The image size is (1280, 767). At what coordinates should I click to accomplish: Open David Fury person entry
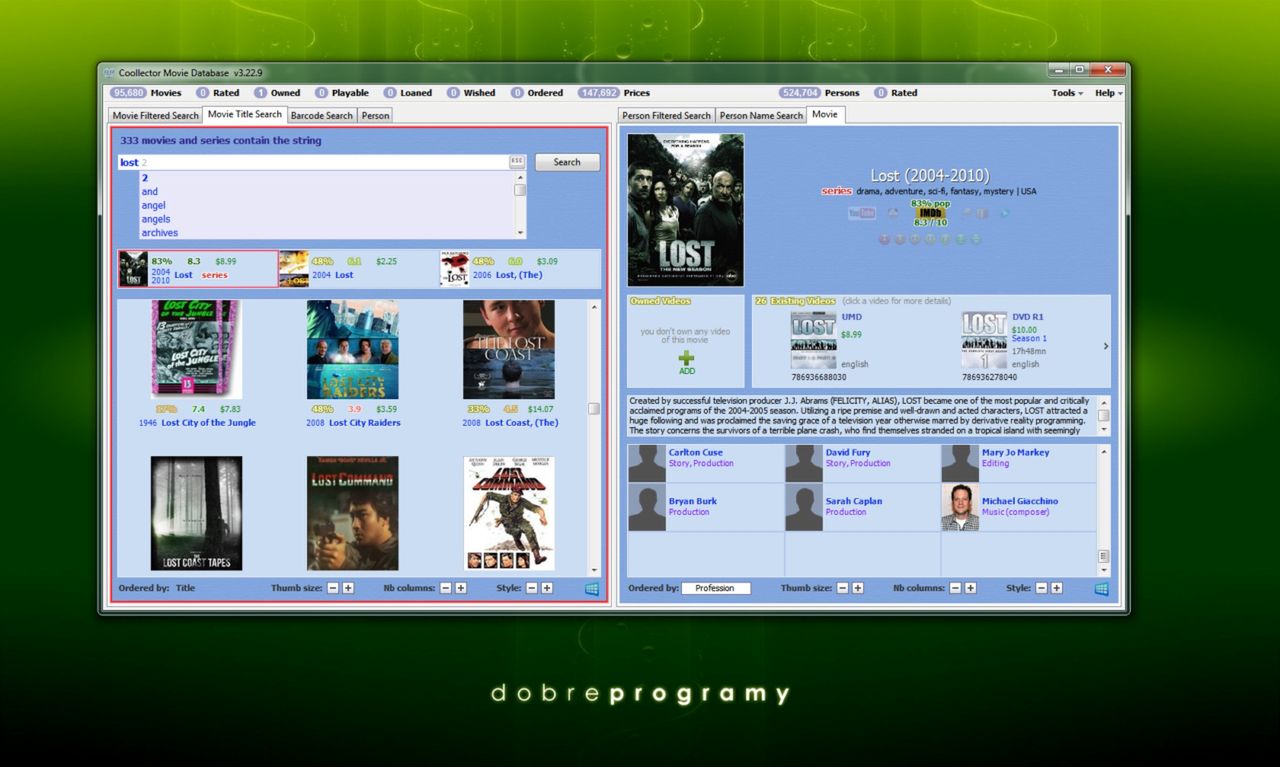tap(862, 462)
